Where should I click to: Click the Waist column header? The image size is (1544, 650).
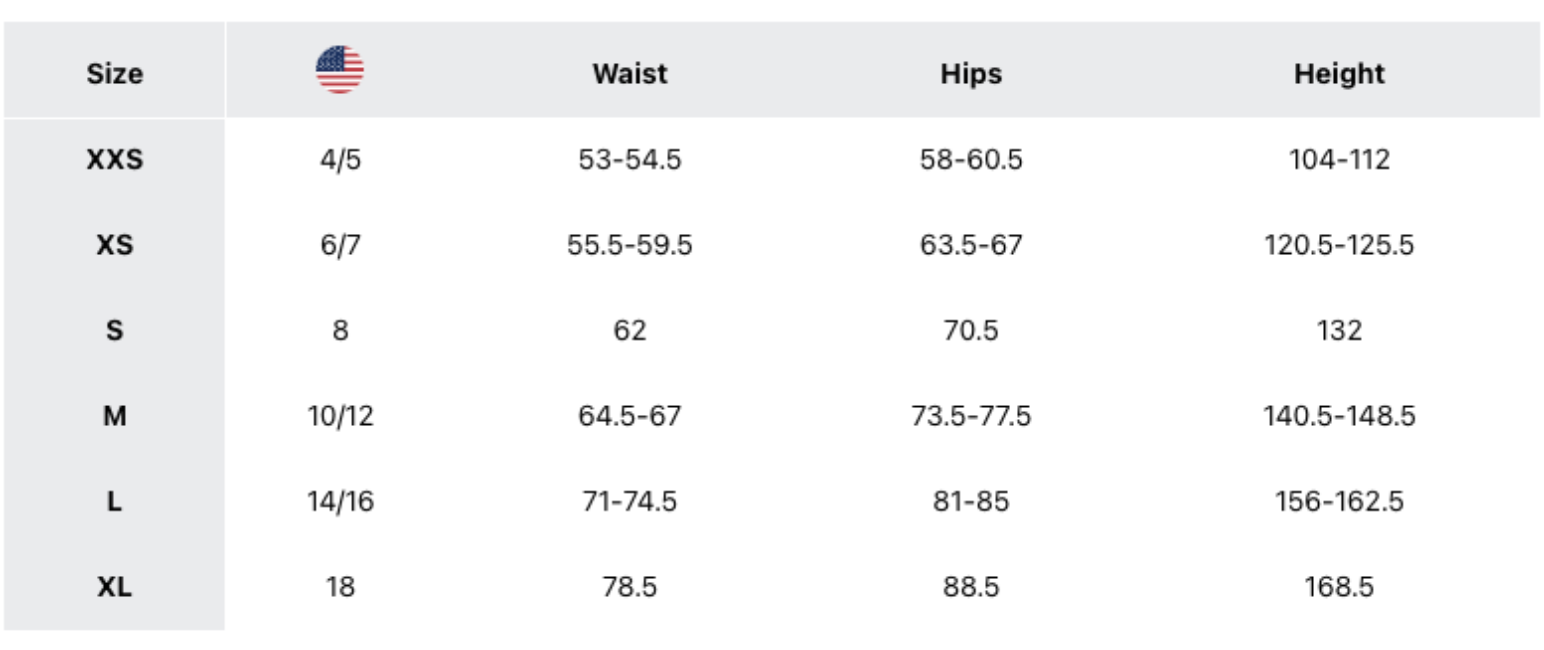(630, 74)
